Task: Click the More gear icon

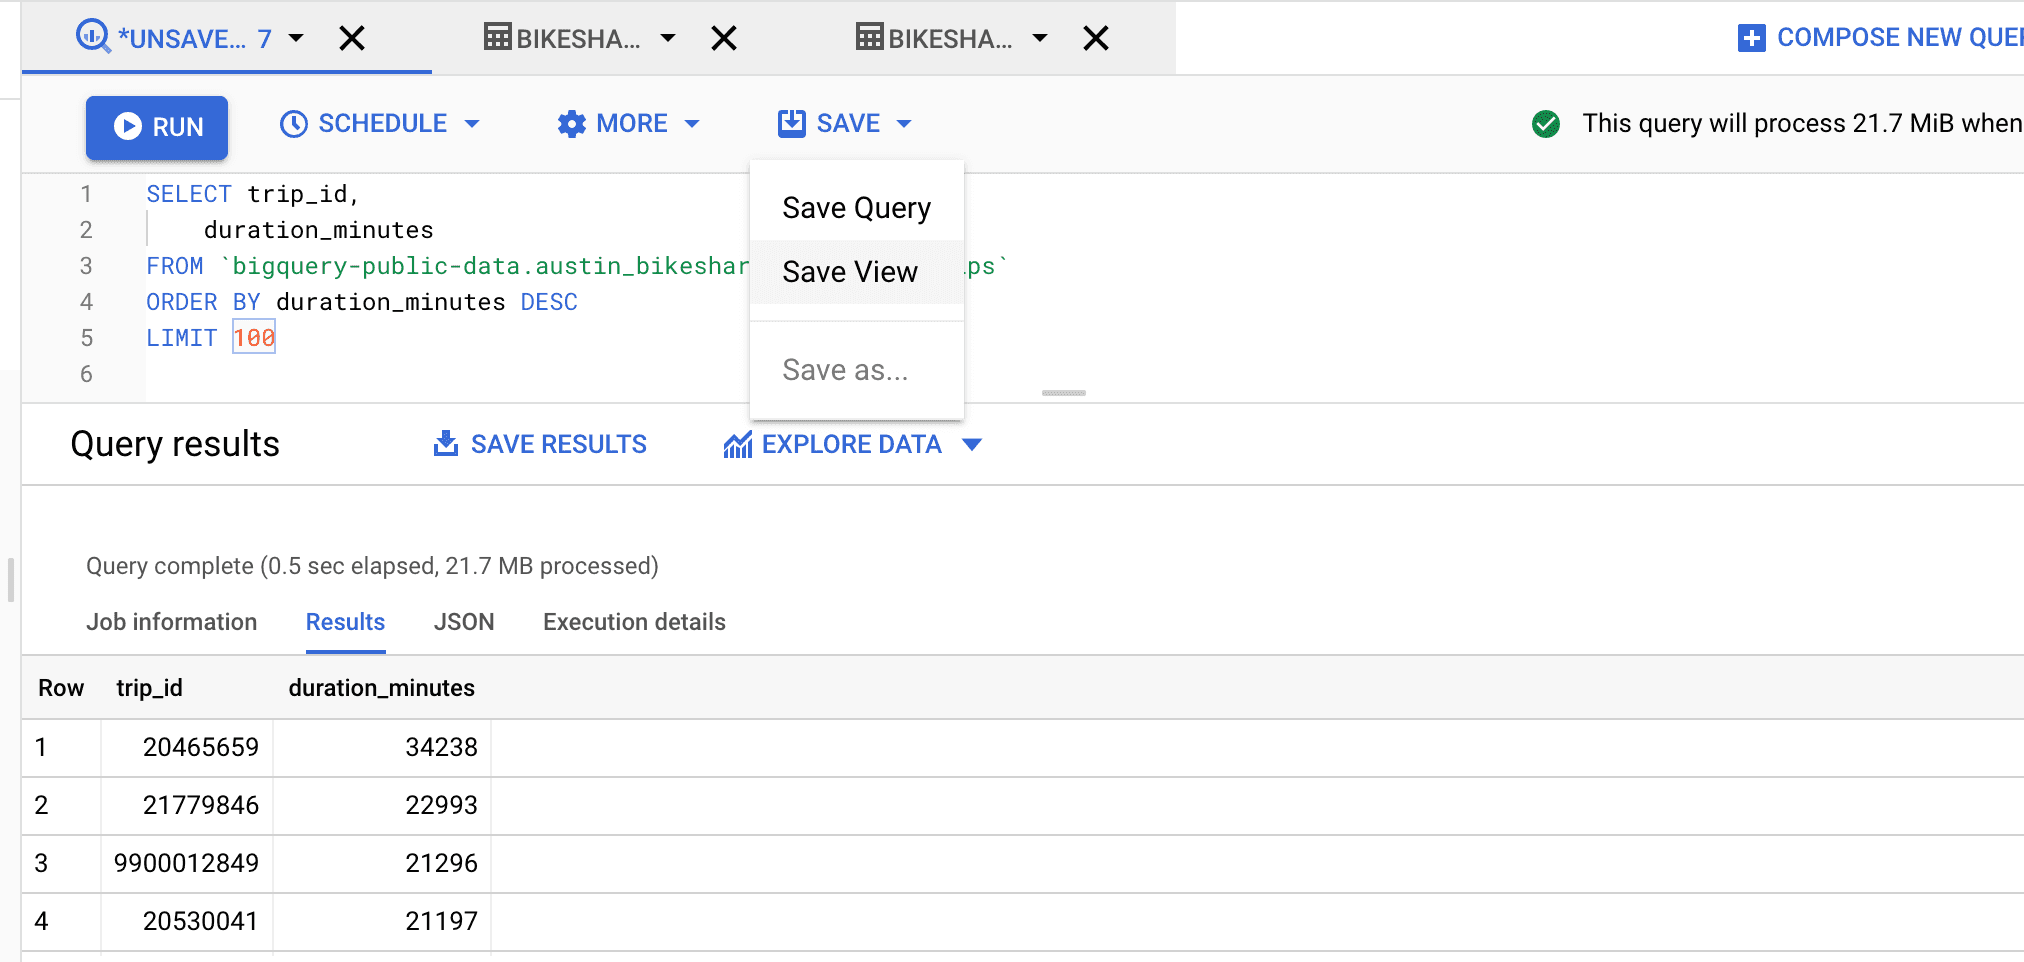Action: tap(571, 124)
